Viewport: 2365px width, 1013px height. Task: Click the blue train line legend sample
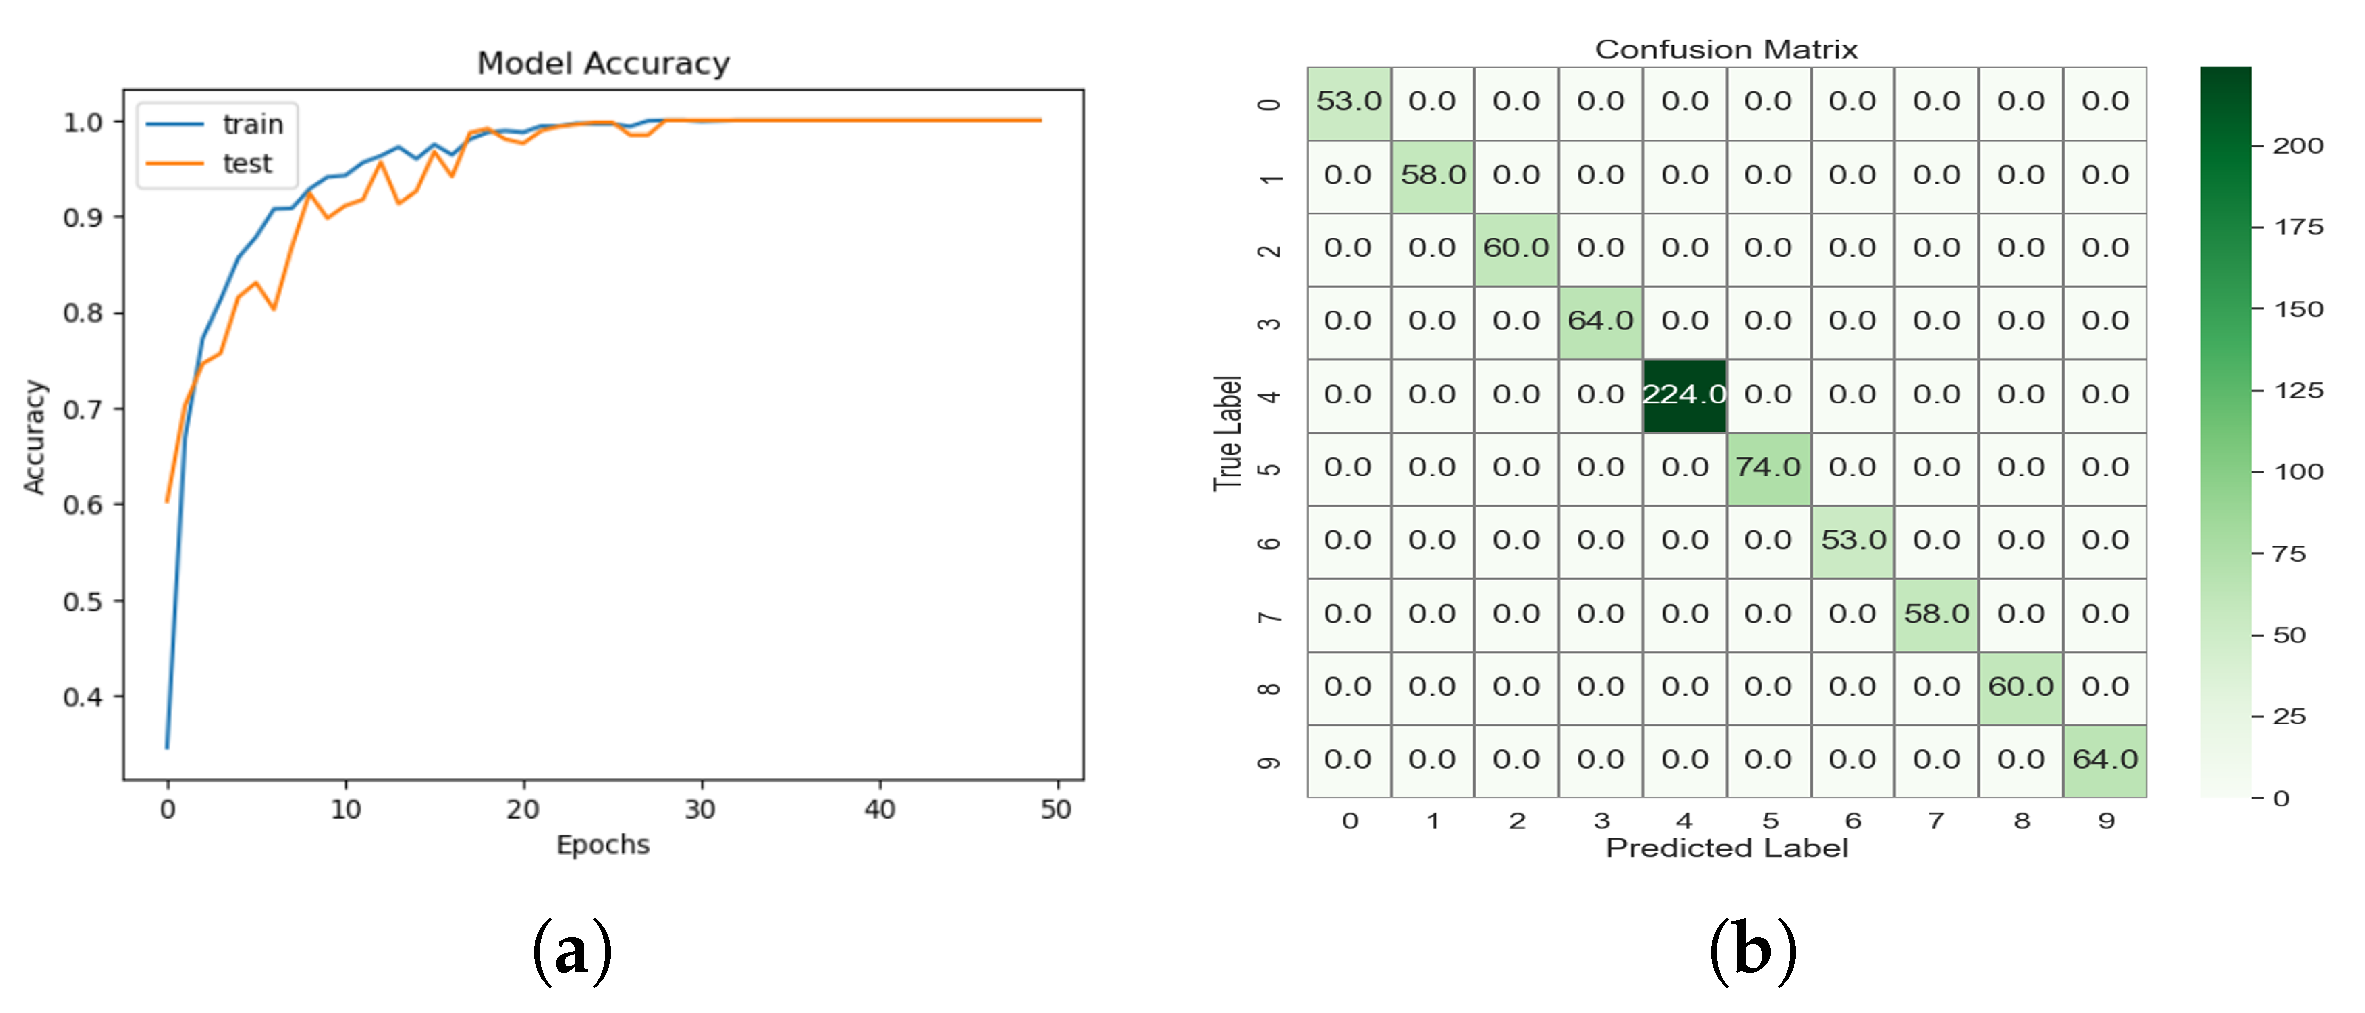coord(175,124)
